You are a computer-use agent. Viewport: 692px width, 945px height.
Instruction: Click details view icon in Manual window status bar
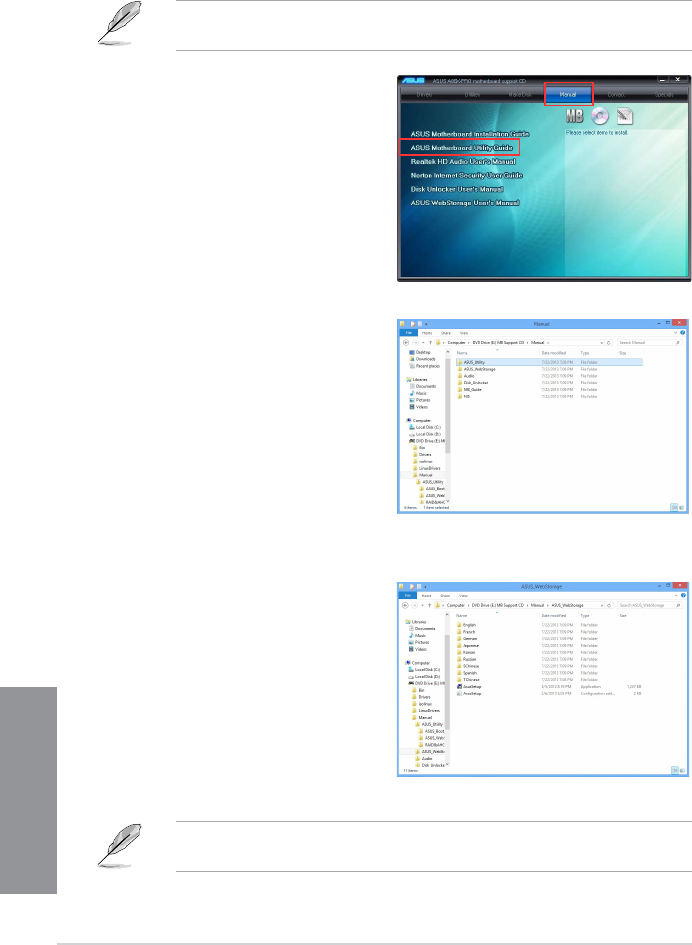(x=675, y=508)
